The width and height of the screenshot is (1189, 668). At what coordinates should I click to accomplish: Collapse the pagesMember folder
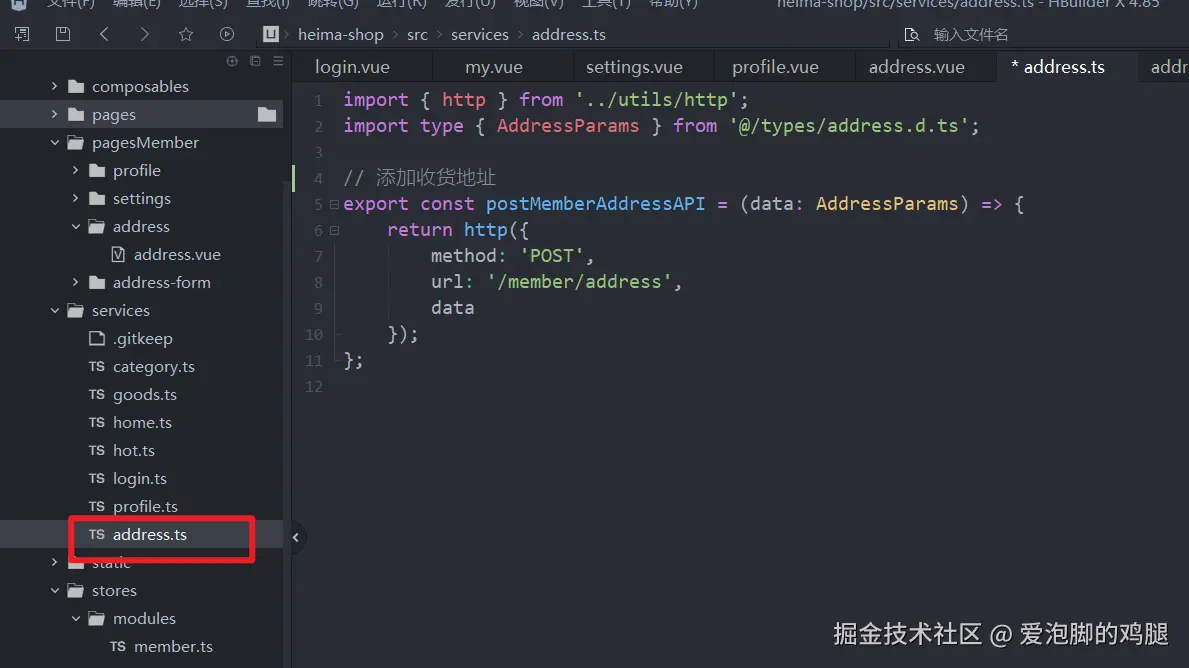click(x=55, y=143)
